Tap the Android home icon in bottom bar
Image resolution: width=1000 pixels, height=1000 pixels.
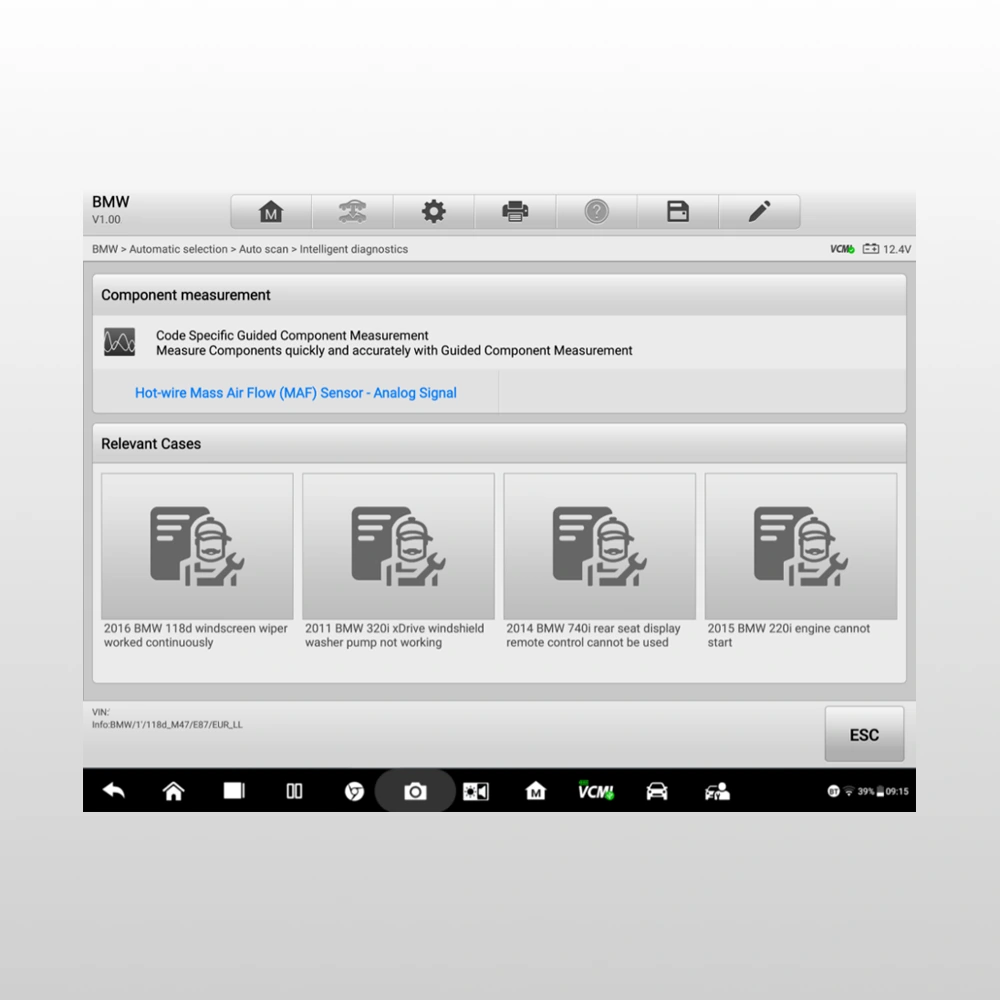173,791
